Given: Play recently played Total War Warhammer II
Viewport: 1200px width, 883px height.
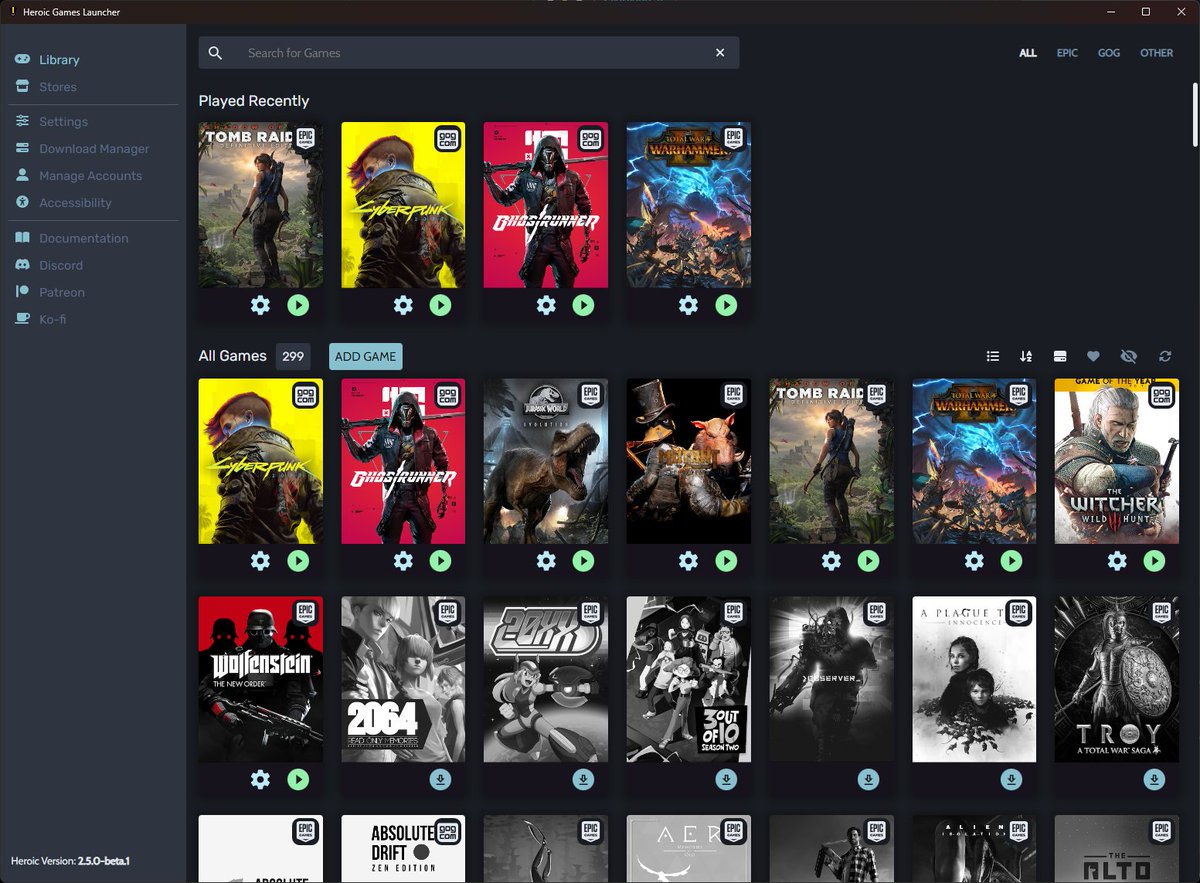Looking at the screenshot, I should coord(726,305).
